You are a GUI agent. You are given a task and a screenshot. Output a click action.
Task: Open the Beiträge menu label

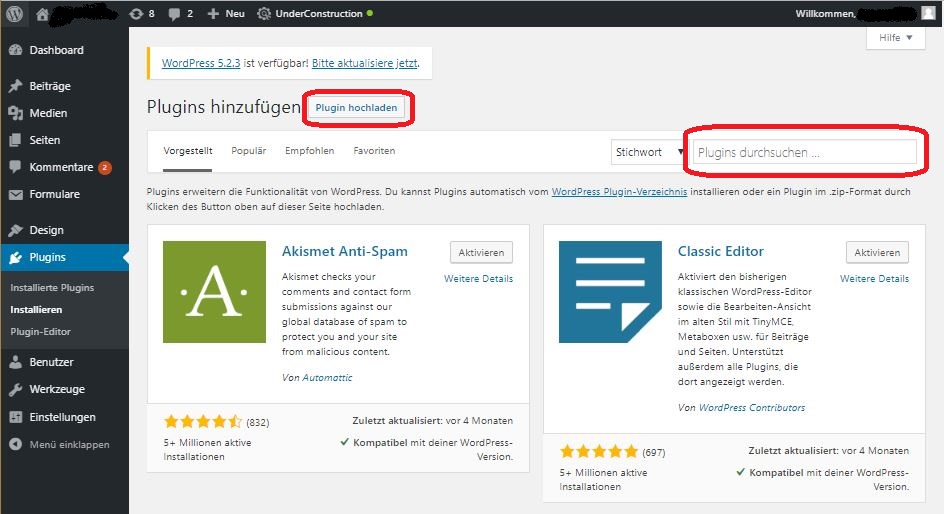[50, 86]
